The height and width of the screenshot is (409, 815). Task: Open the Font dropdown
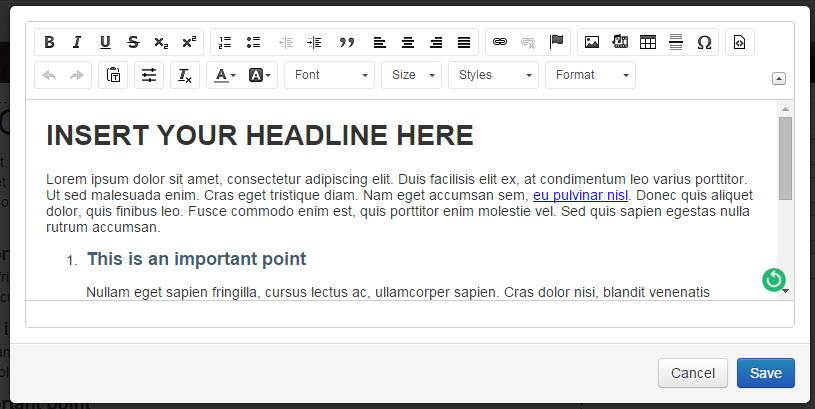[x=329, y=75]
